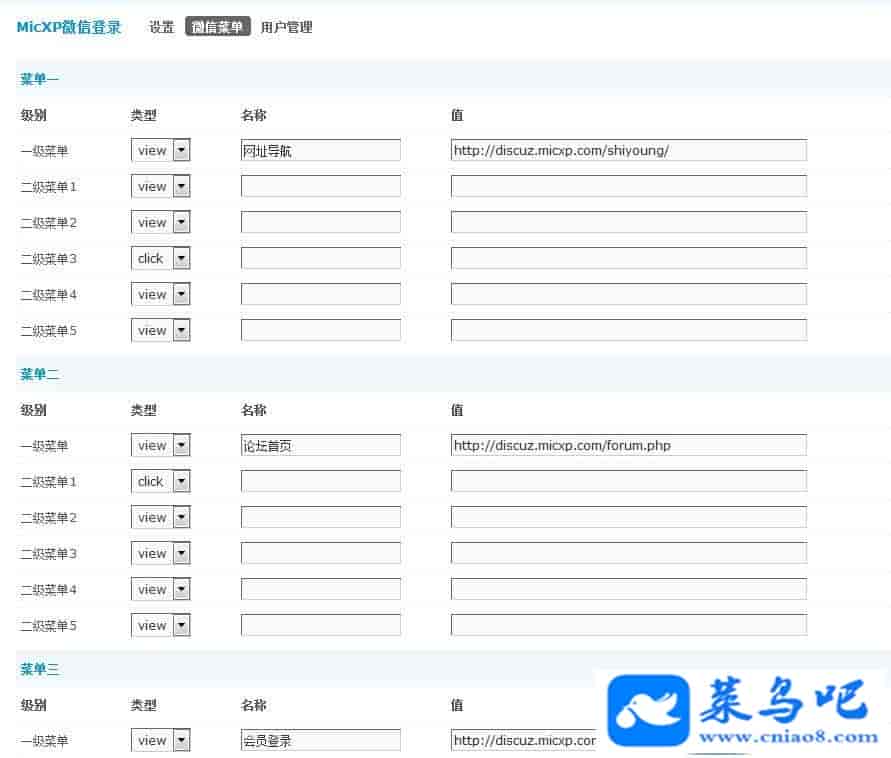This screenshot has width=891, height=758.
Task: Expand type dropdown for 菜单一 二级菜单3
Action: 161,258
